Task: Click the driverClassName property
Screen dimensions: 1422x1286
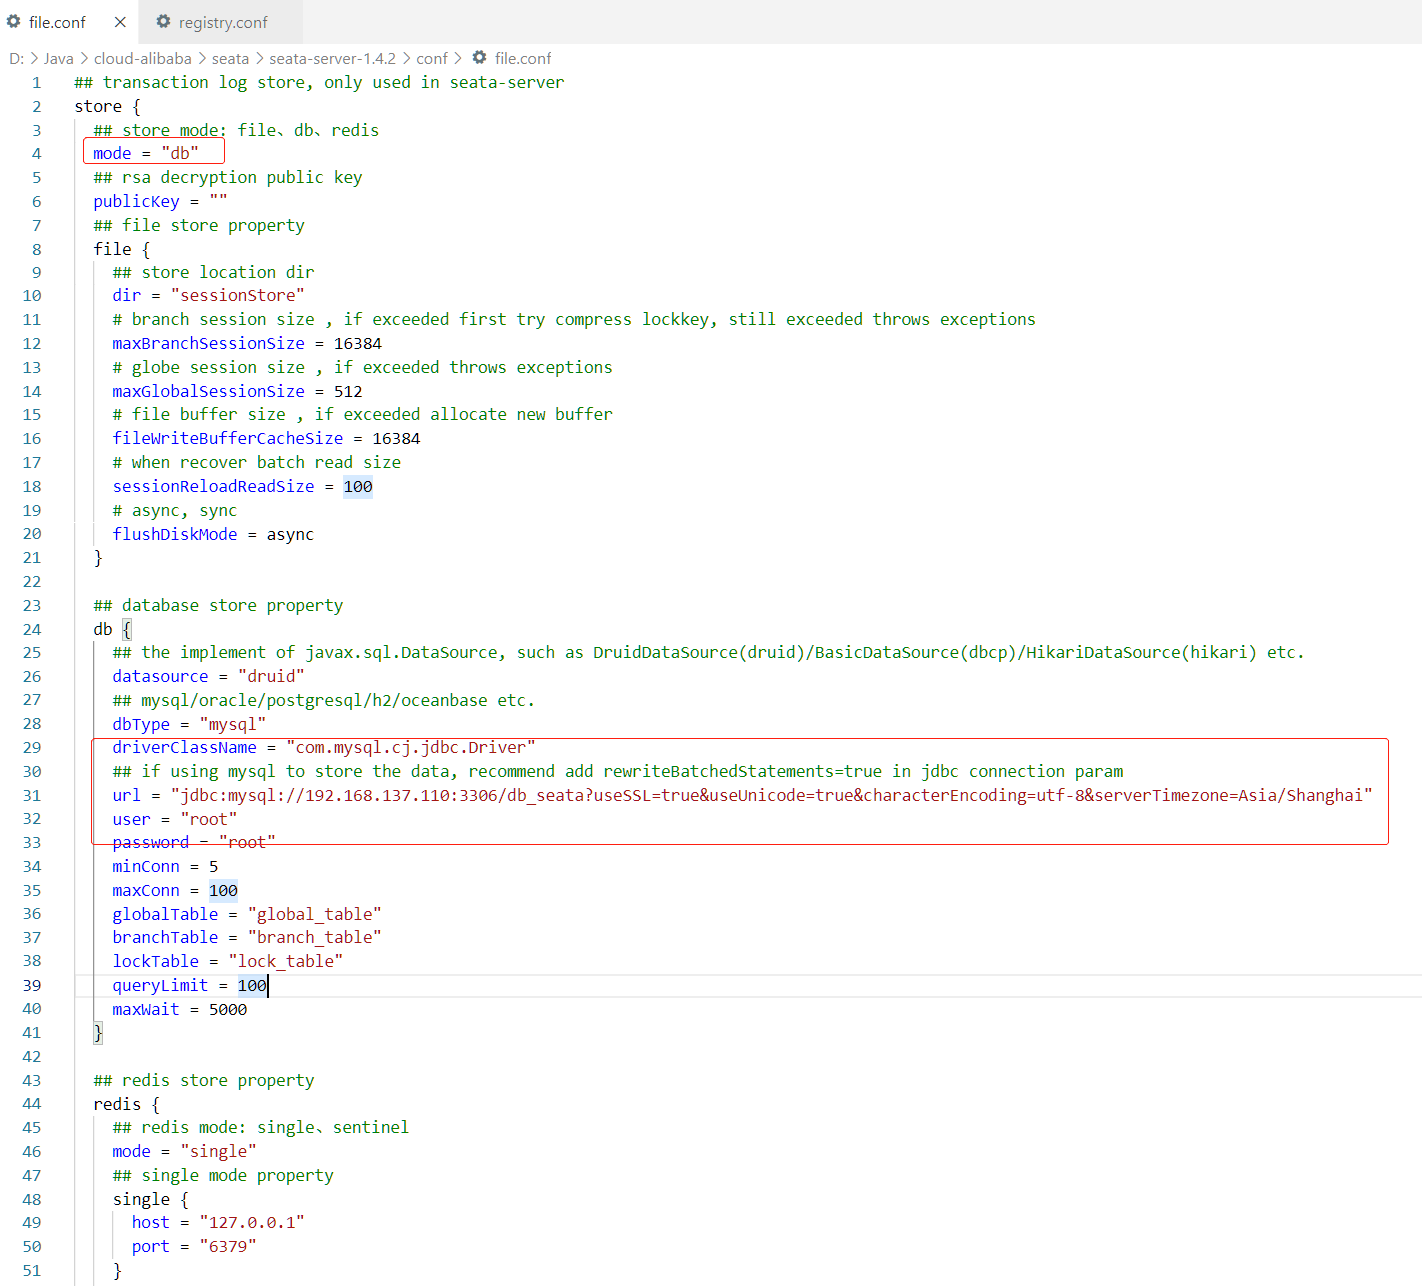Action: click(184, 747)
